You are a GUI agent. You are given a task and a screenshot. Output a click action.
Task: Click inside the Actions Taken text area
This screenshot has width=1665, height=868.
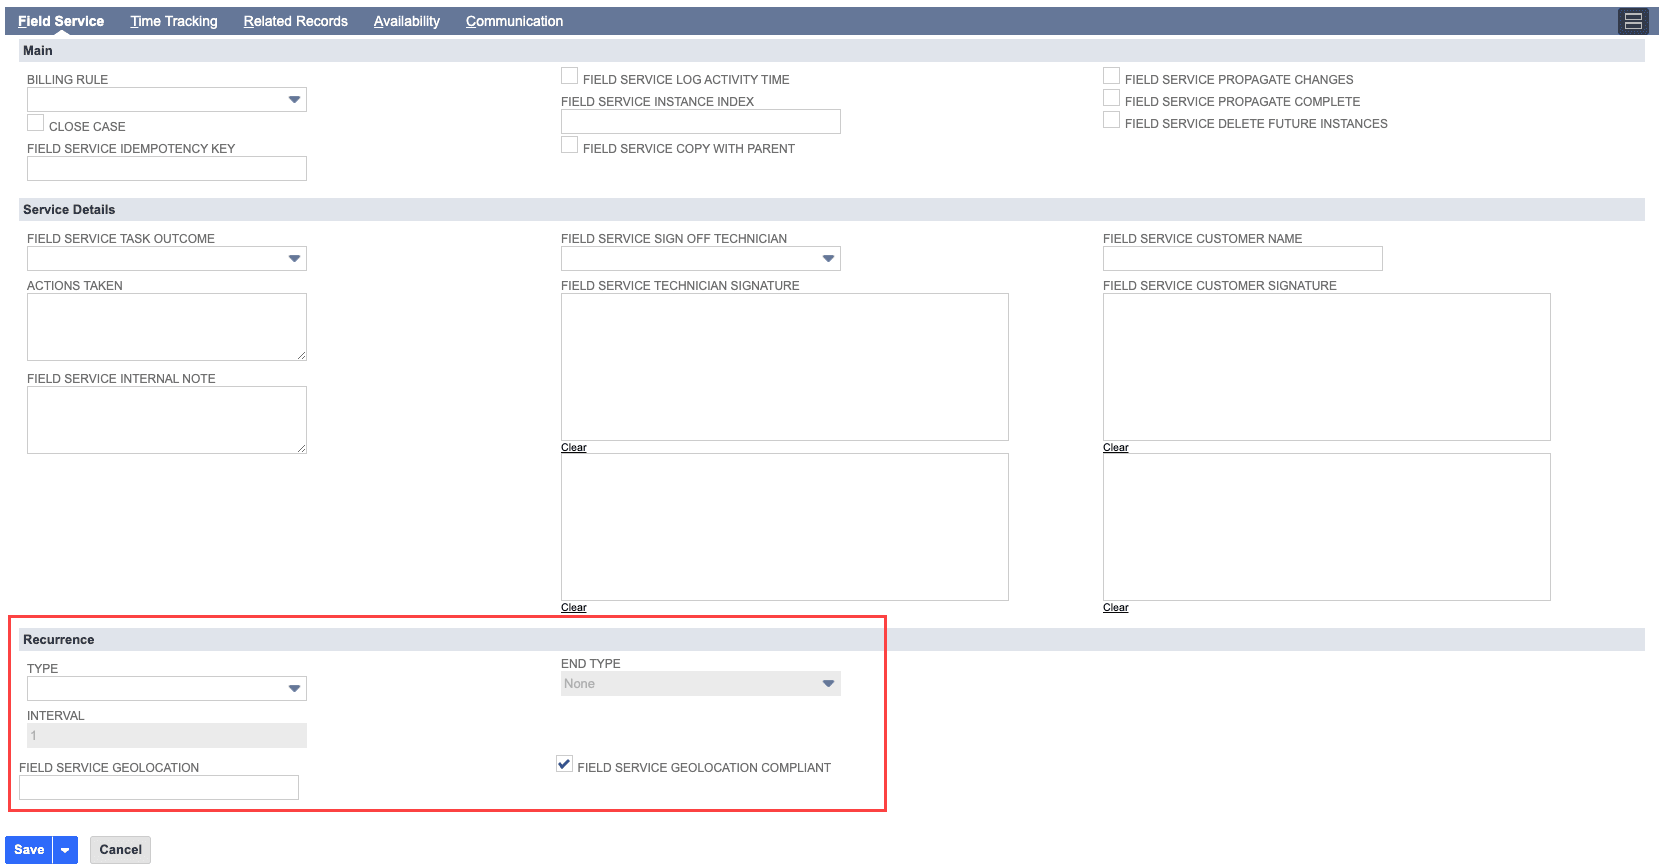[167, 327]
